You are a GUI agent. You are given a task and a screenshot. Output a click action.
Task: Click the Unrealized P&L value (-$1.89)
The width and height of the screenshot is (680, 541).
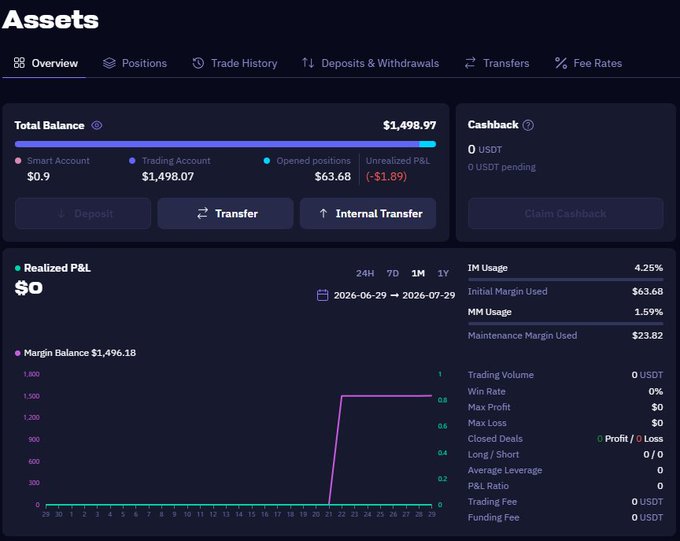tap(386, 177)
